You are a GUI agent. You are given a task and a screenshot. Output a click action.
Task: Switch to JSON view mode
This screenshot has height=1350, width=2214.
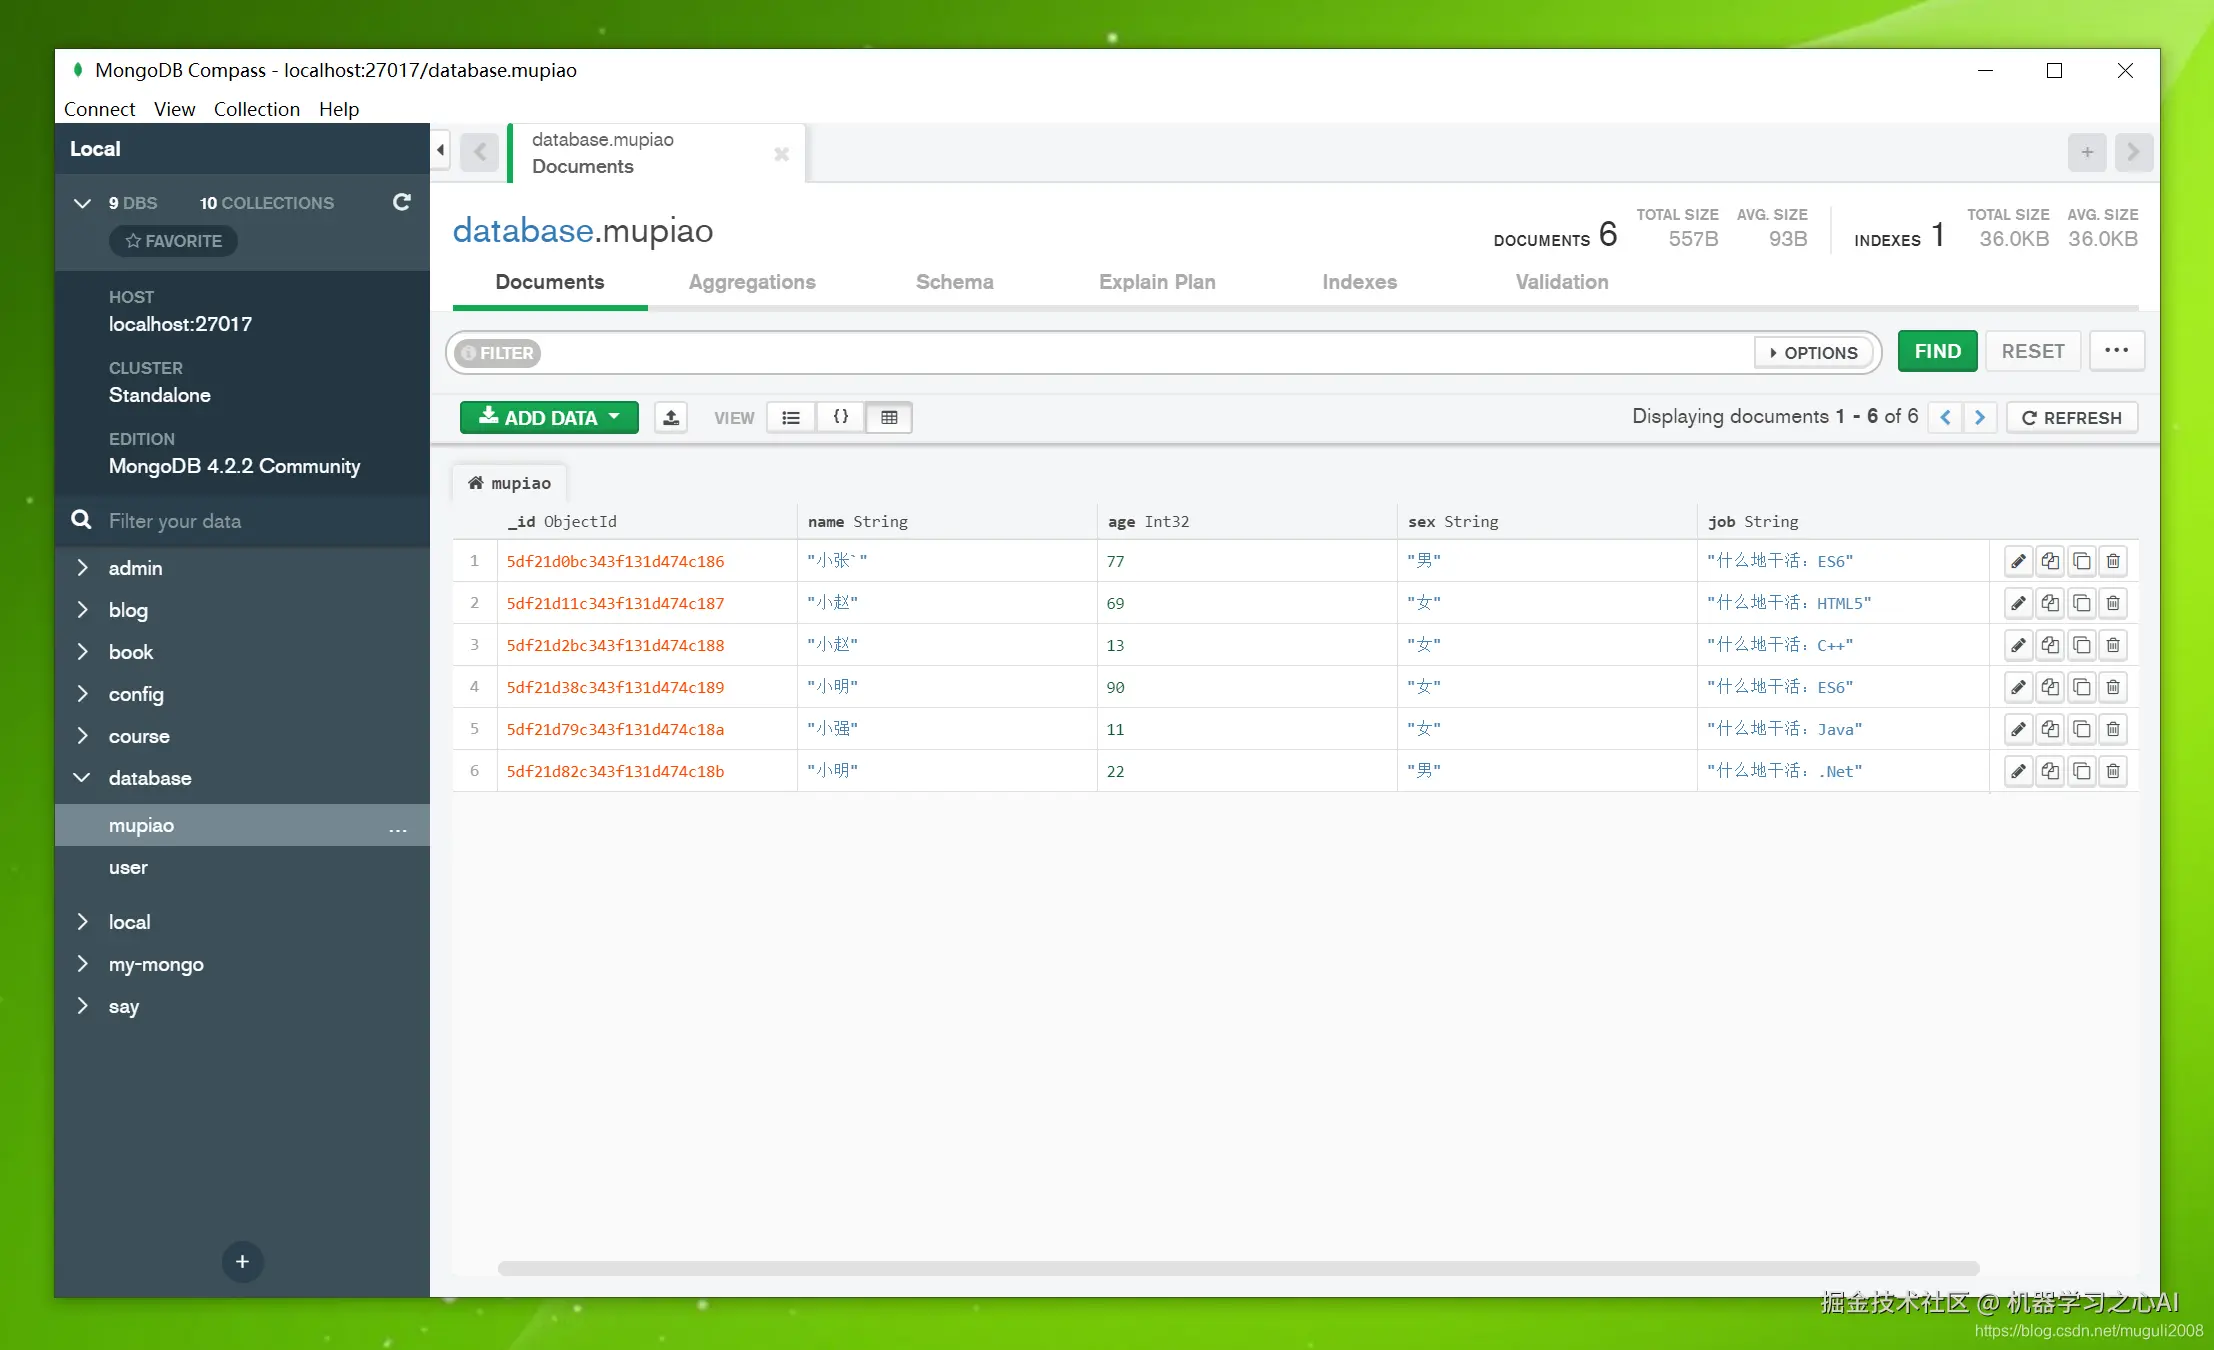click(841, 417)
